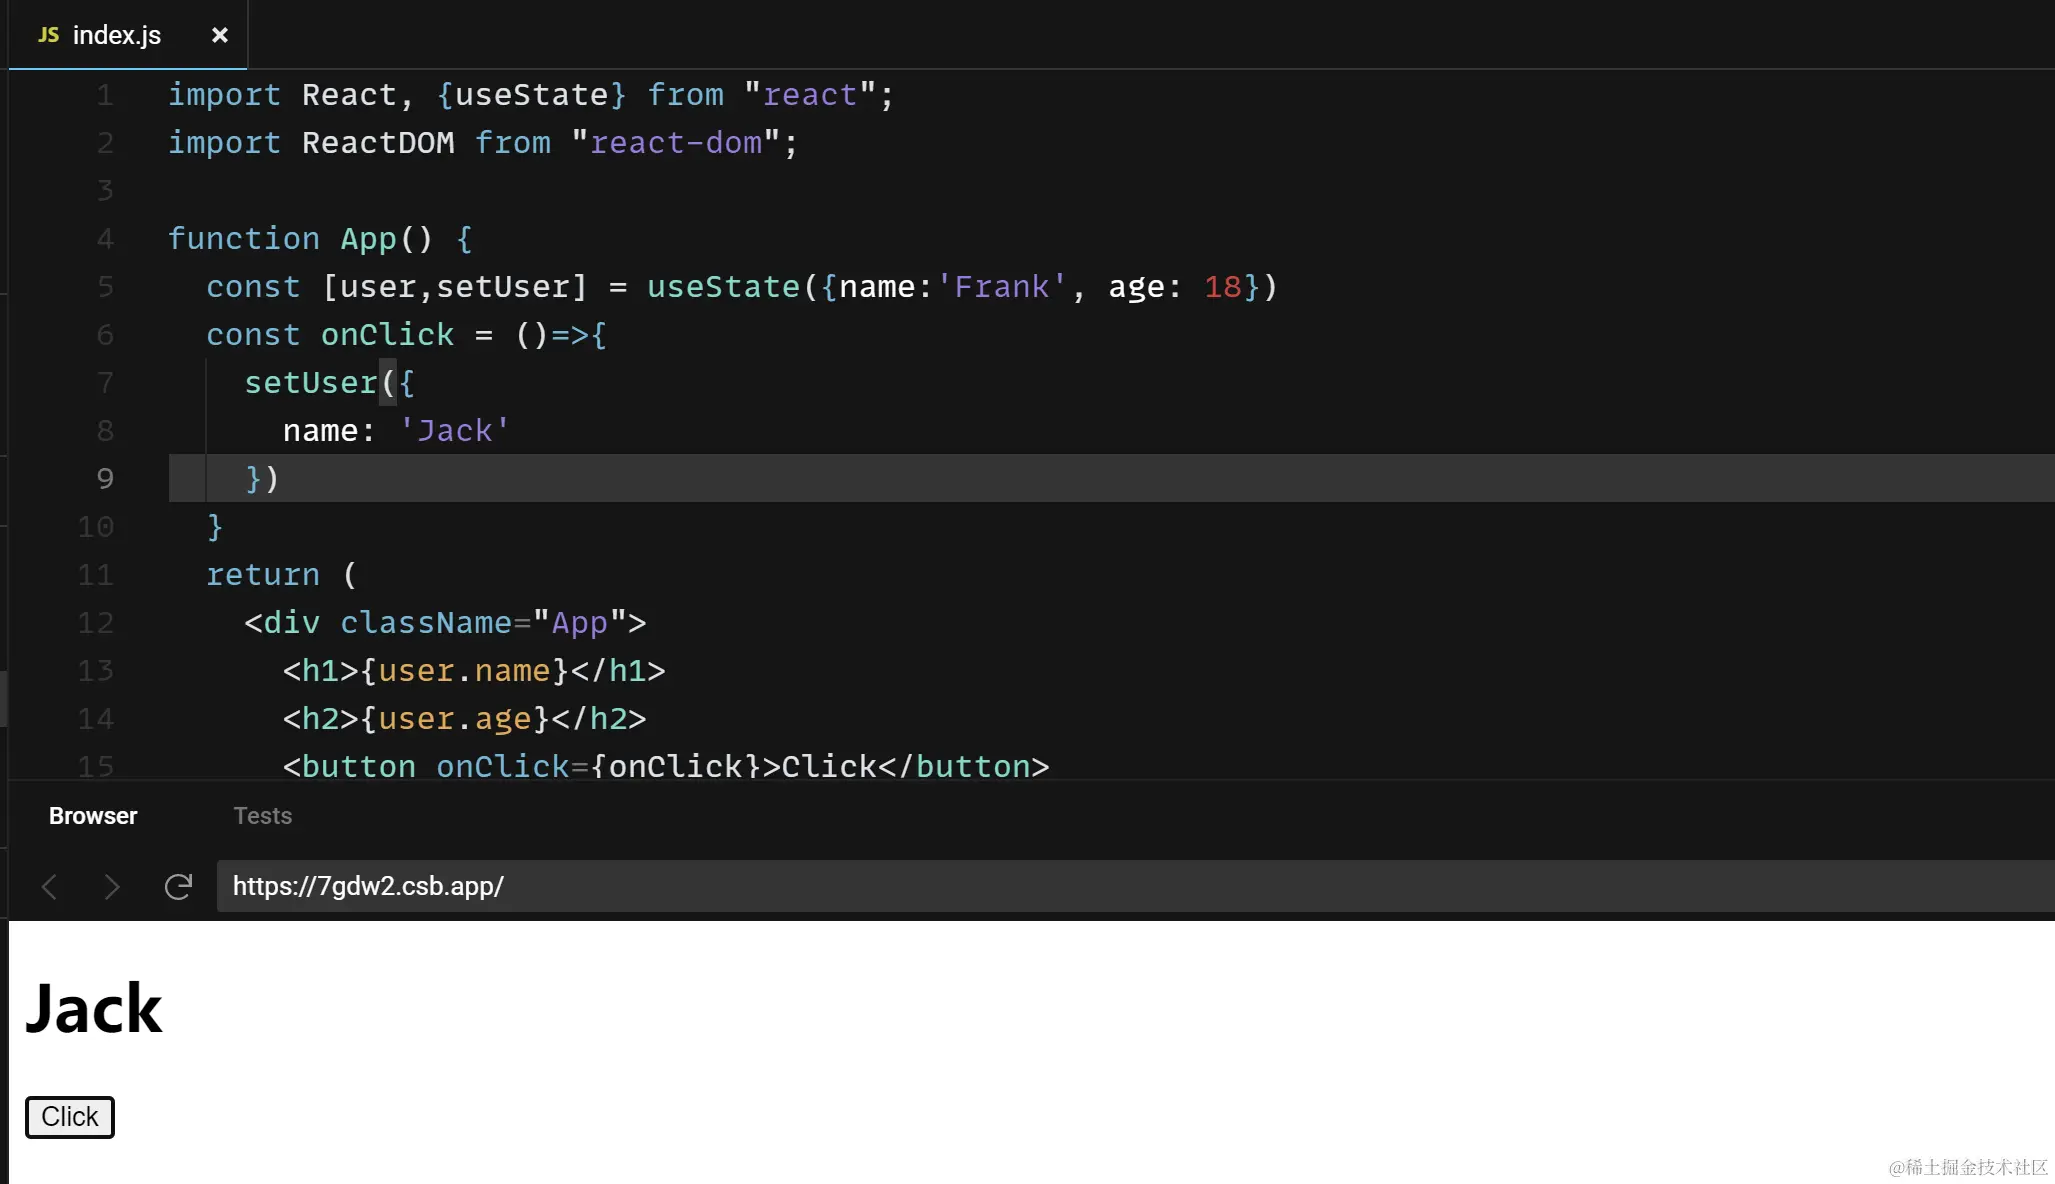The width and height of the screenshot is (2055, 1184).
Task: Click the return keyword on line 11
Action: click(262, 575)
